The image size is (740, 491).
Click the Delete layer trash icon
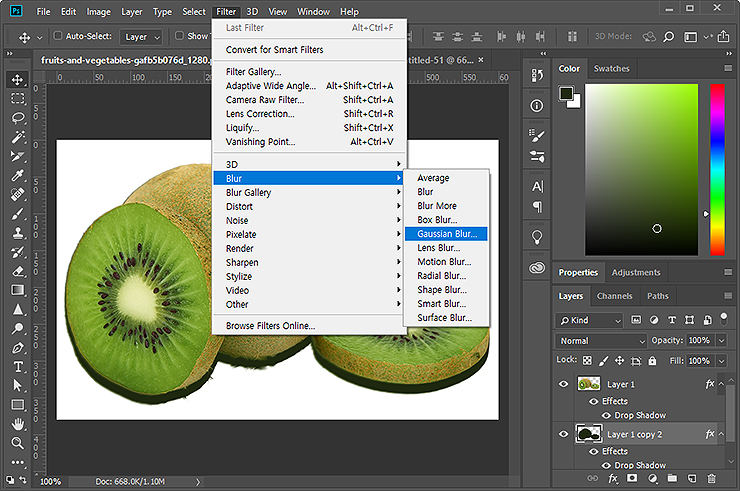tap(711, 479)
